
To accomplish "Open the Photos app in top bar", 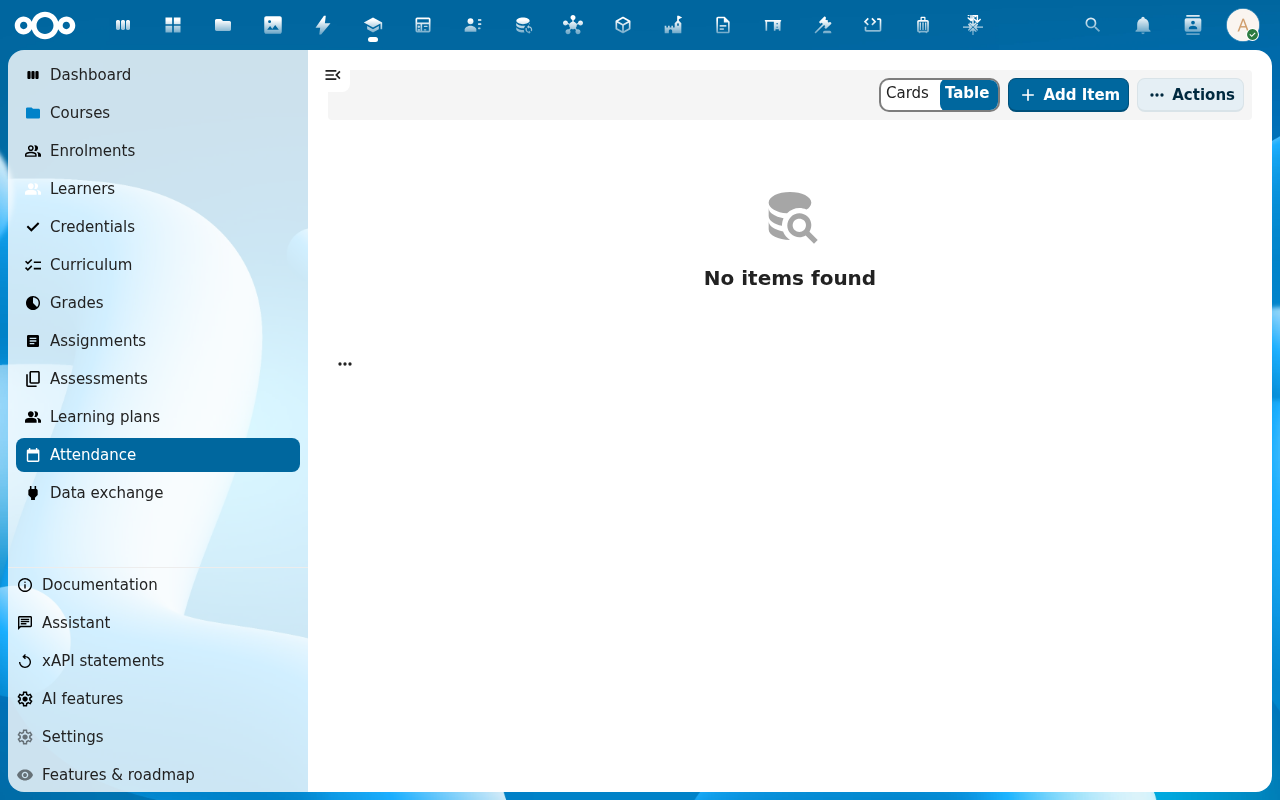I will [273, 25].
